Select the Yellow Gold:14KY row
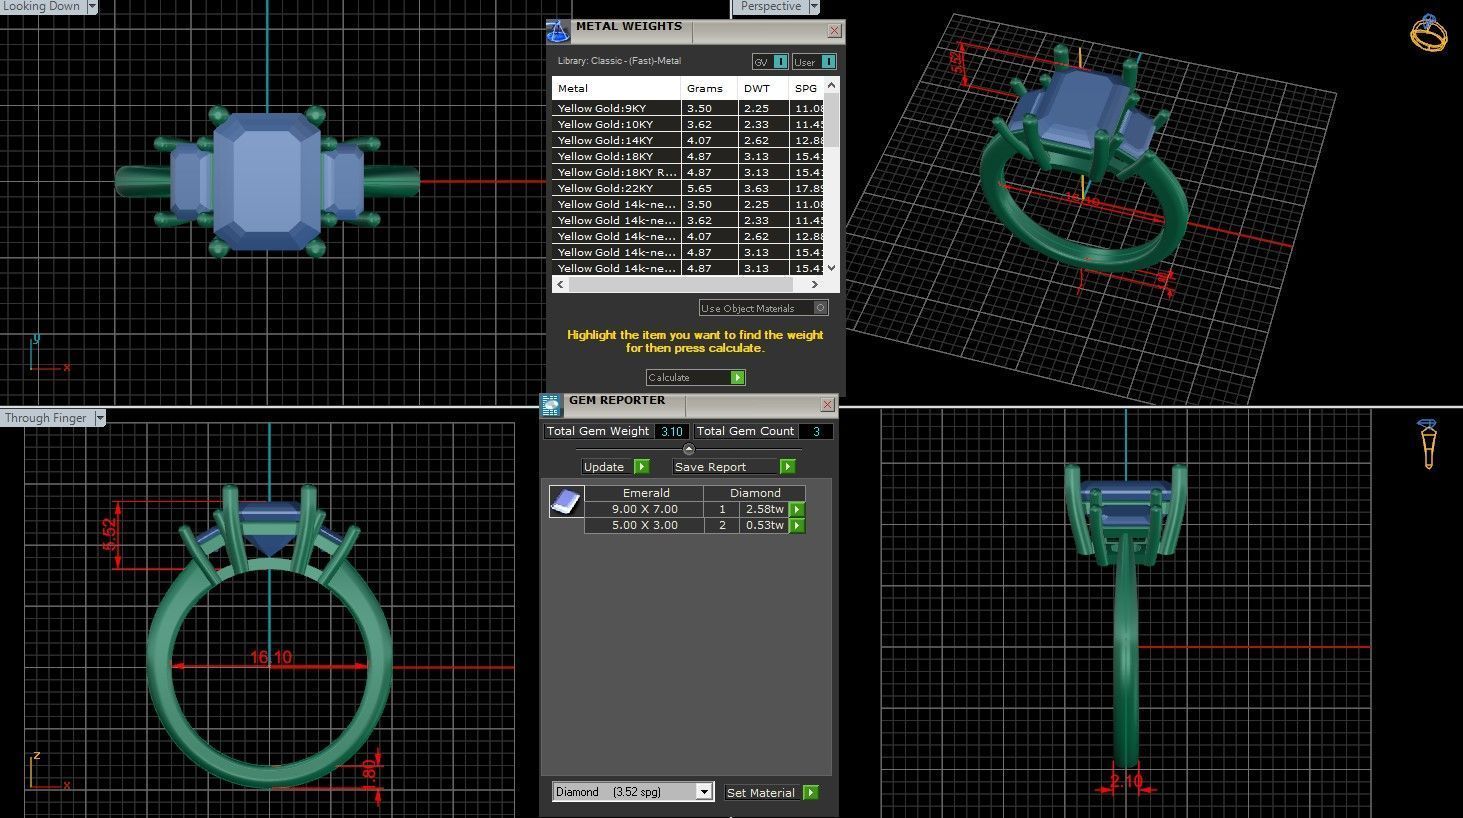Screen dimensions: 1463x818 pyautogui.click(x=689, y=140)
